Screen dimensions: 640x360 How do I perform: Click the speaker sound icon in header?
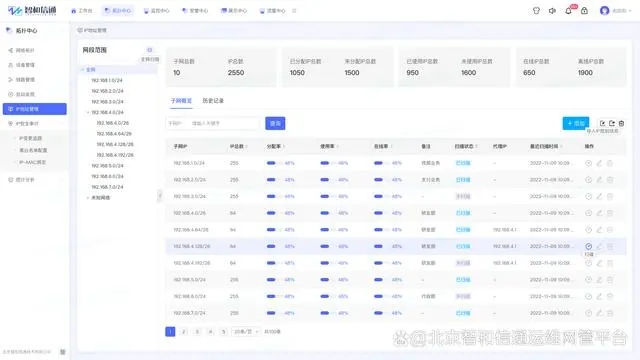point(552,11)
